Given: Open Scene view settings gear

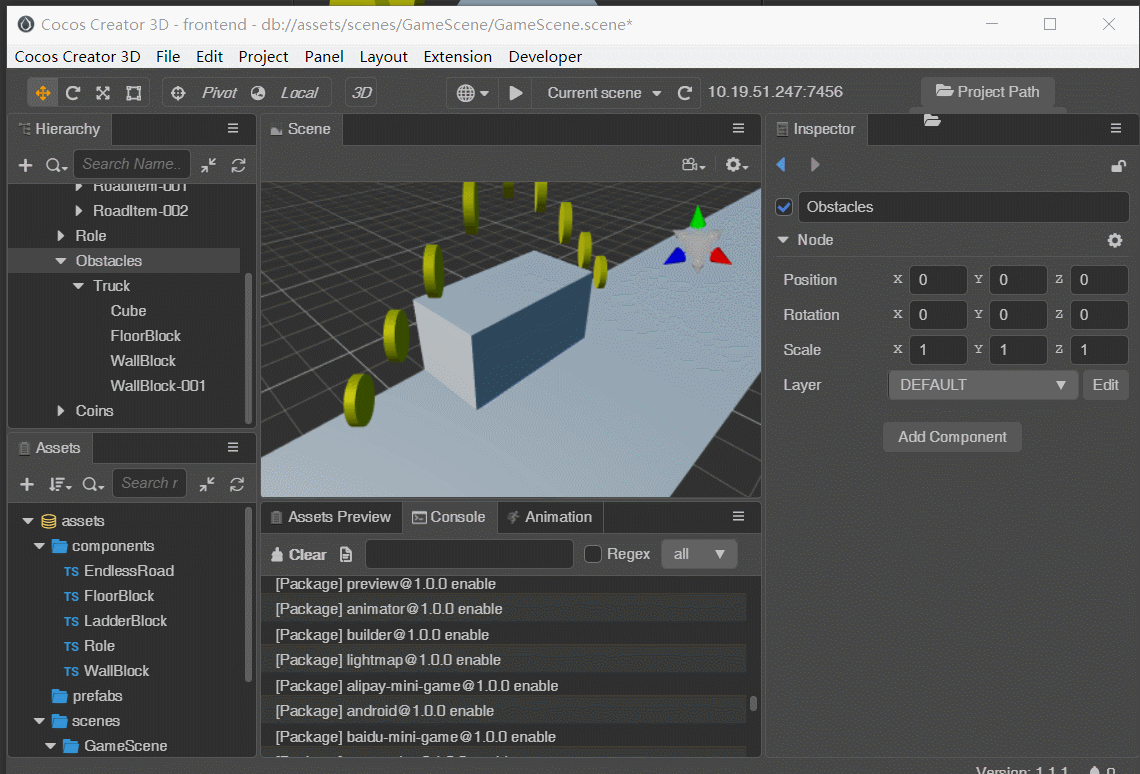Looking at the screenshot, I should (x=736, y=165).
